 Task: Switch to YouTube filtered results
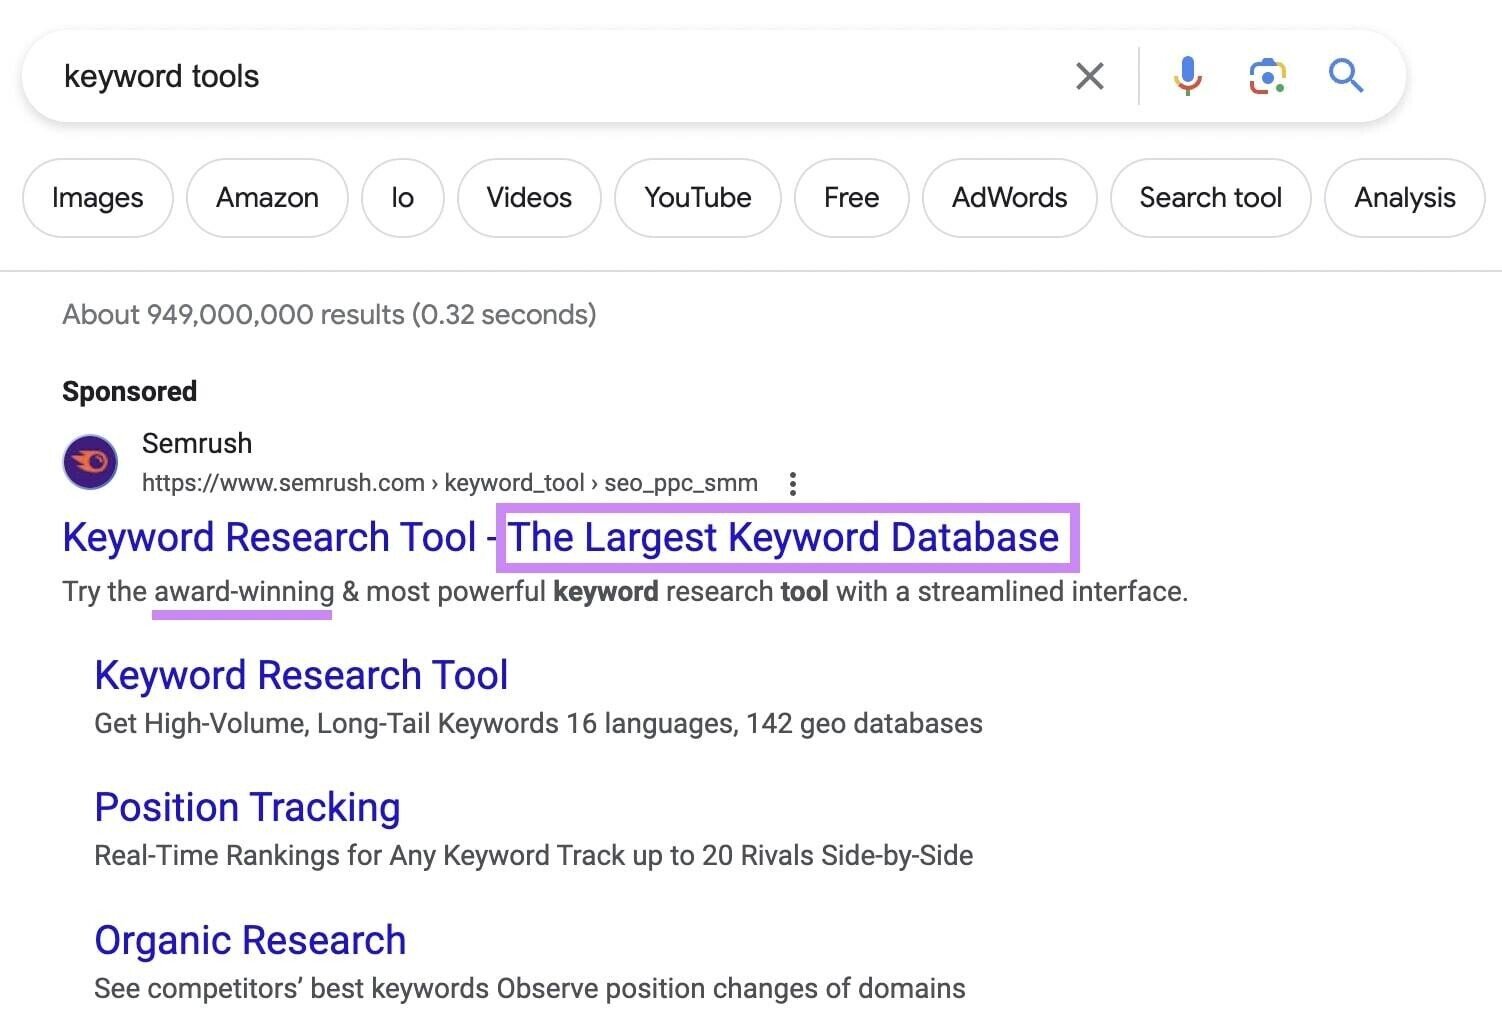click(697, 198)
